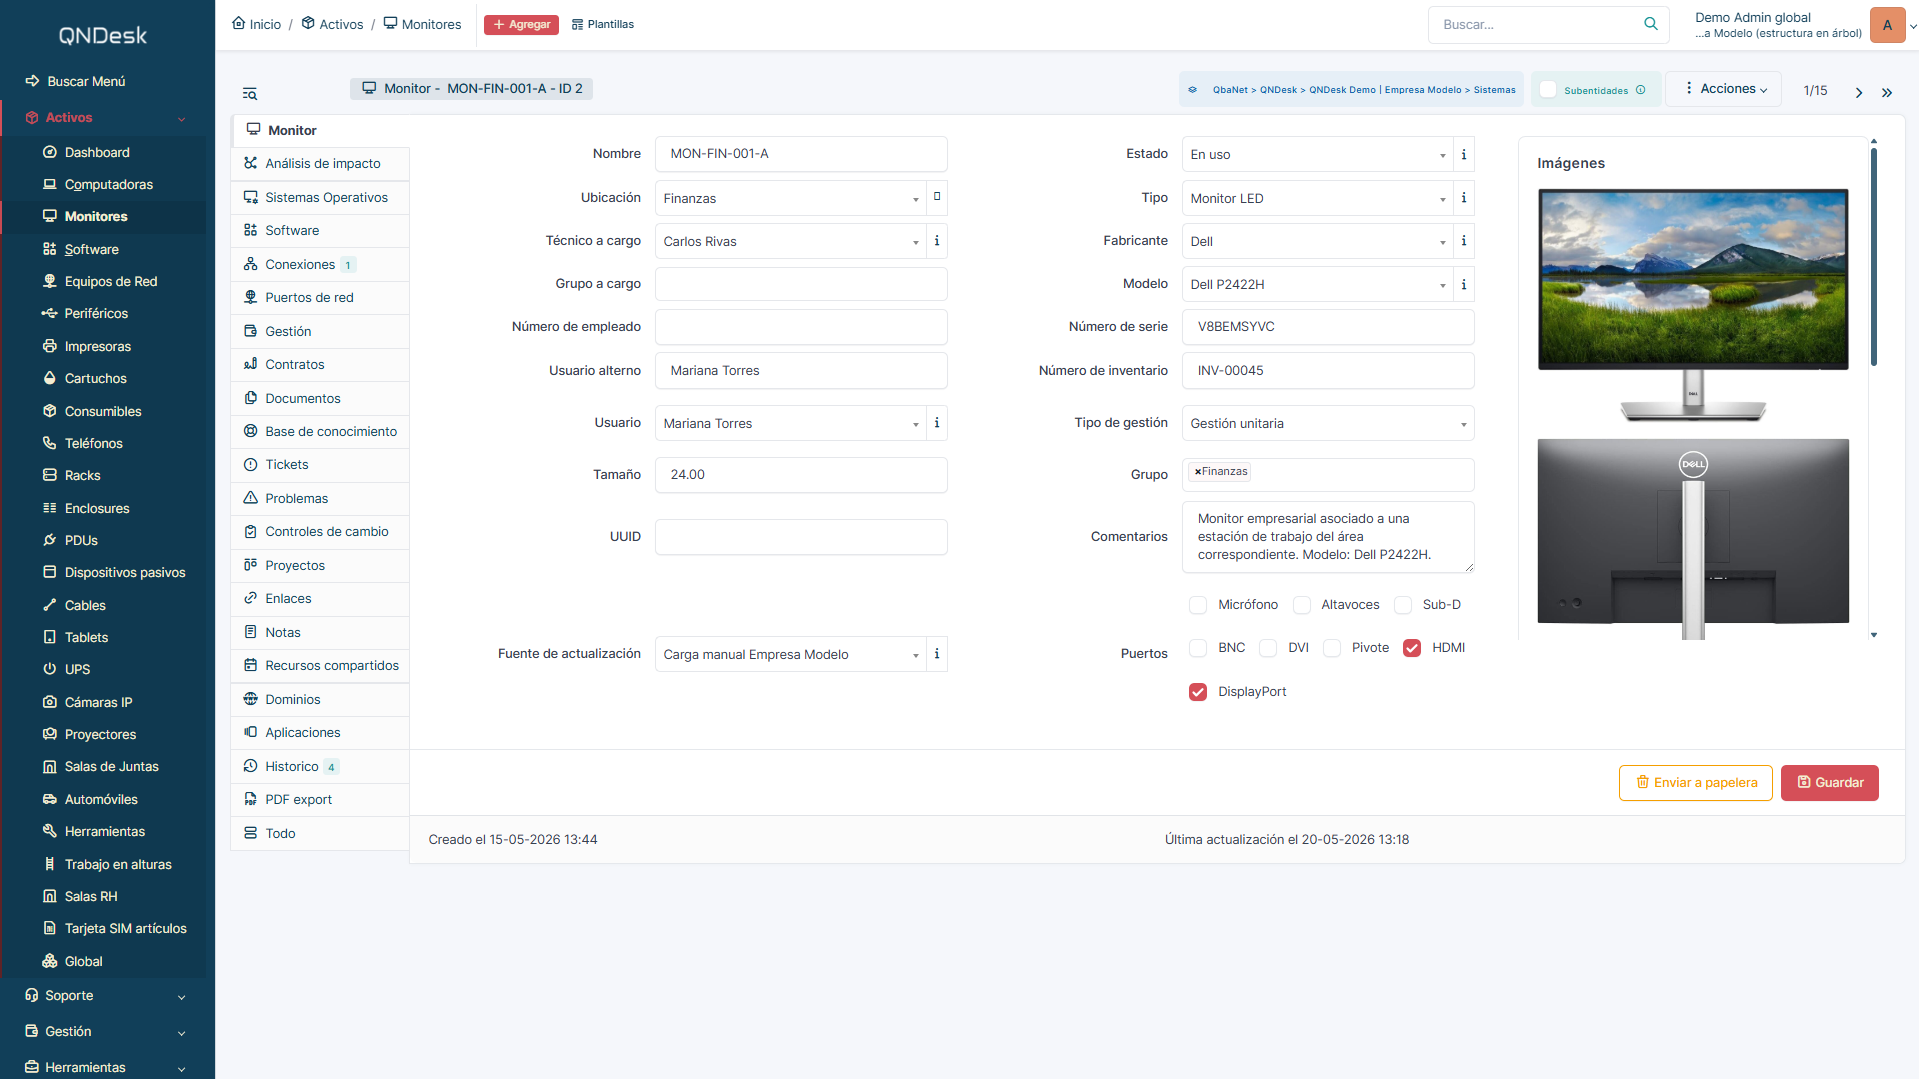Jump to last record double-arrow
Image resolution: width=1919 pixels, height=1079 pixels.
pos(1887,92)
